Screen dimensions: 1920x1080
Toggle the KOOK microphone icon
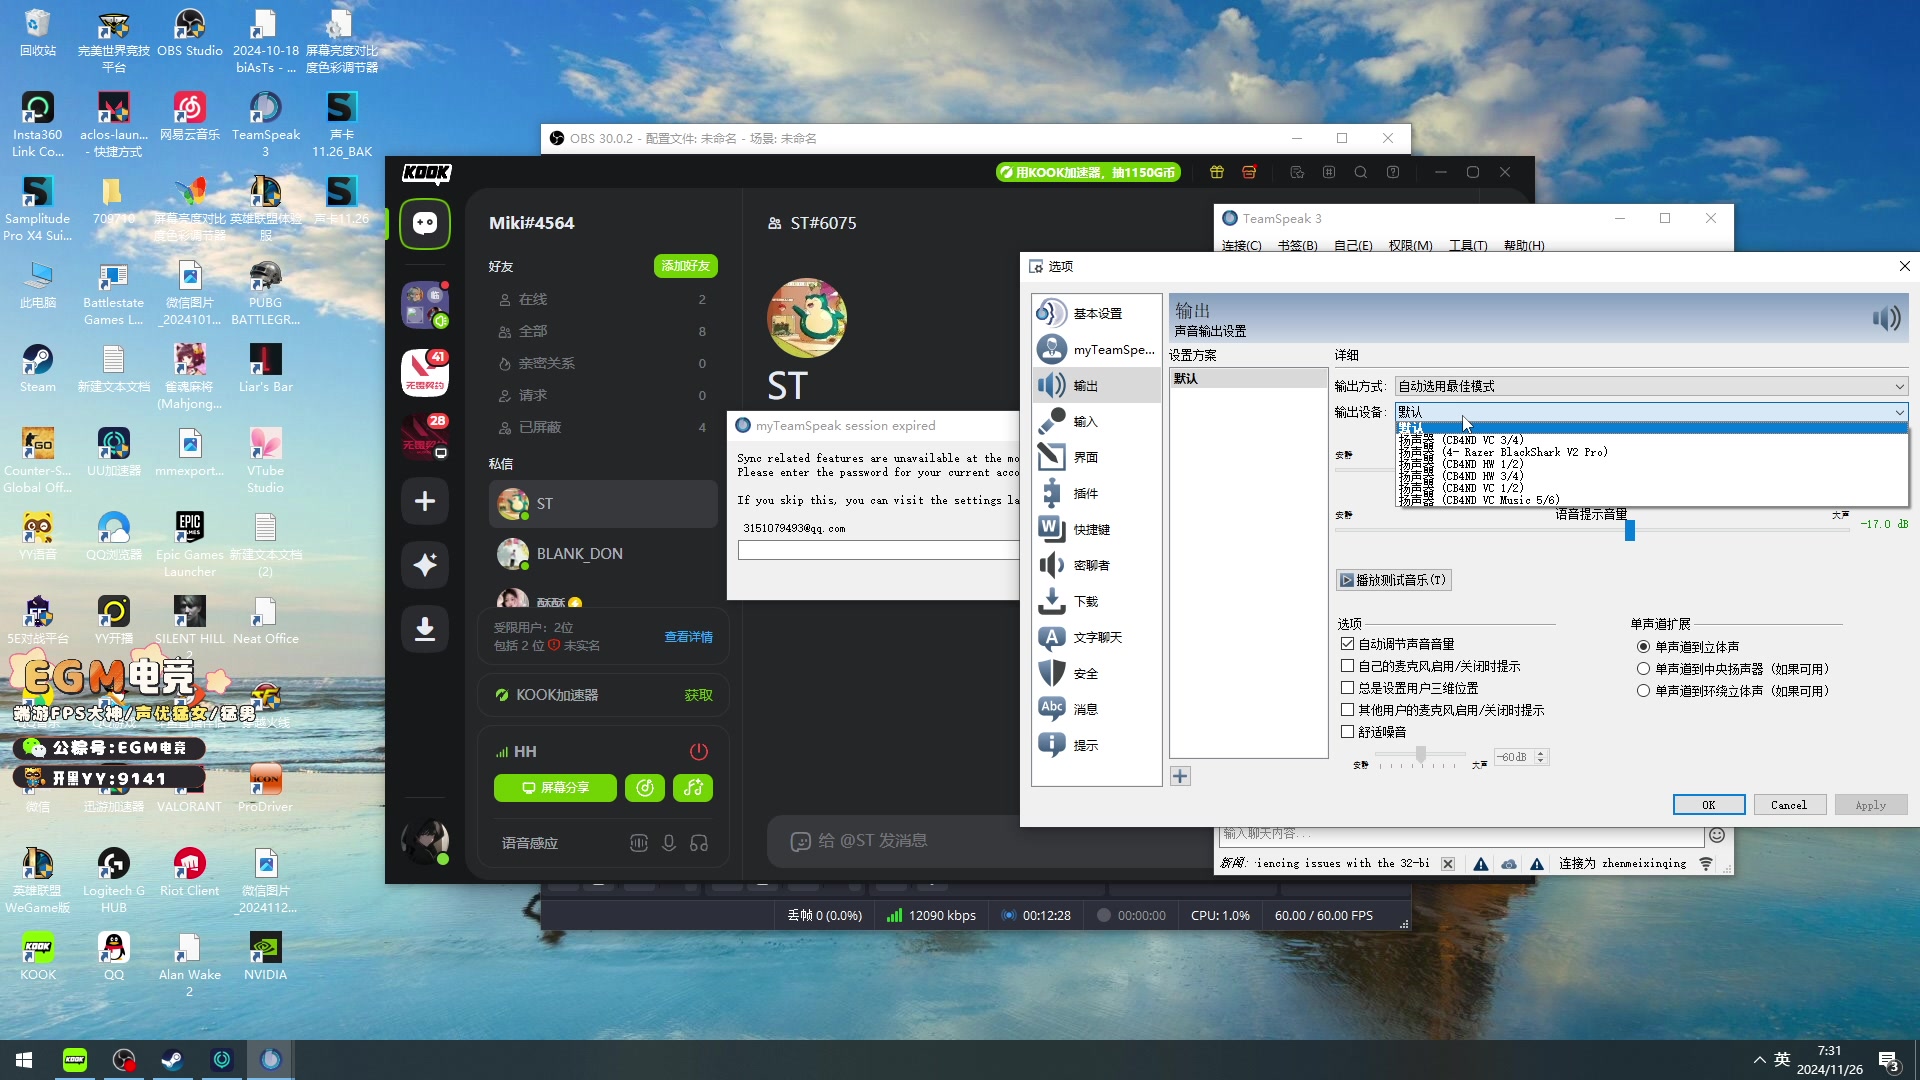pyautogui.click(x=669, y=843)
